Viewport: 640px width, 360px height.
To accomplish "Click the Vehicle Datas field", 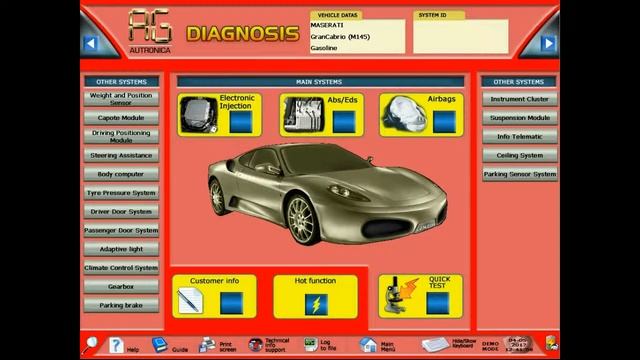I will (x=358, y=36).
